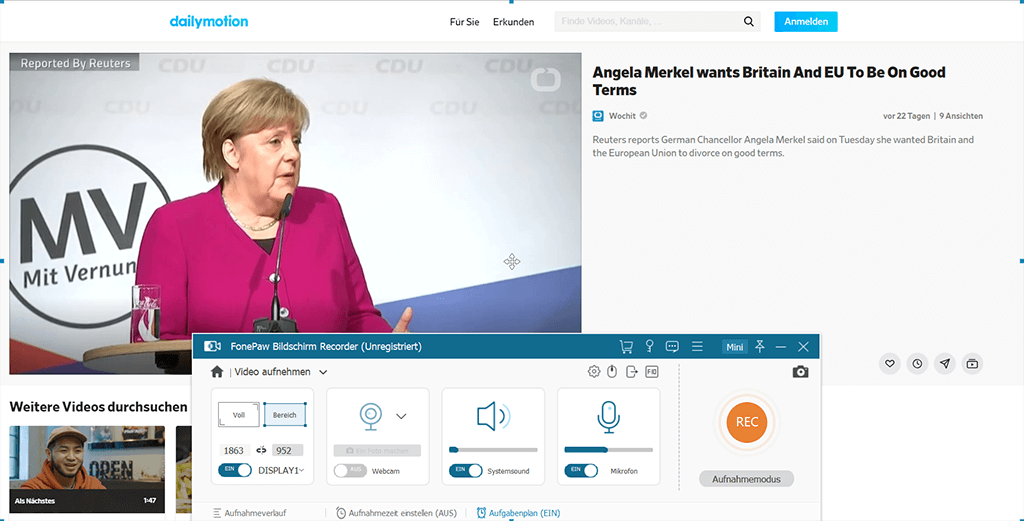Click the webcam icon in recorder
Image resolution: width=1024 pixels, height=521 pixels.
pos(371,417)
